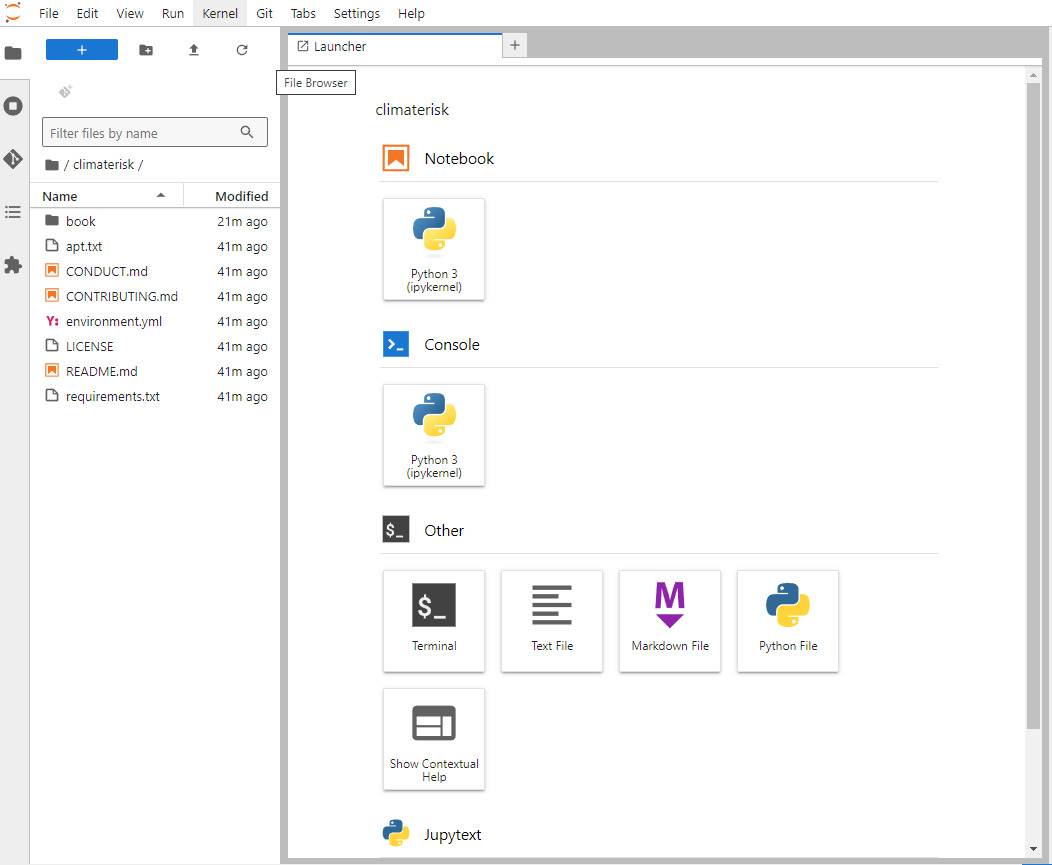Screen dimensions: 1052x865
Task: Toggle the Name sort direction caret
Action: coord(161,195)
